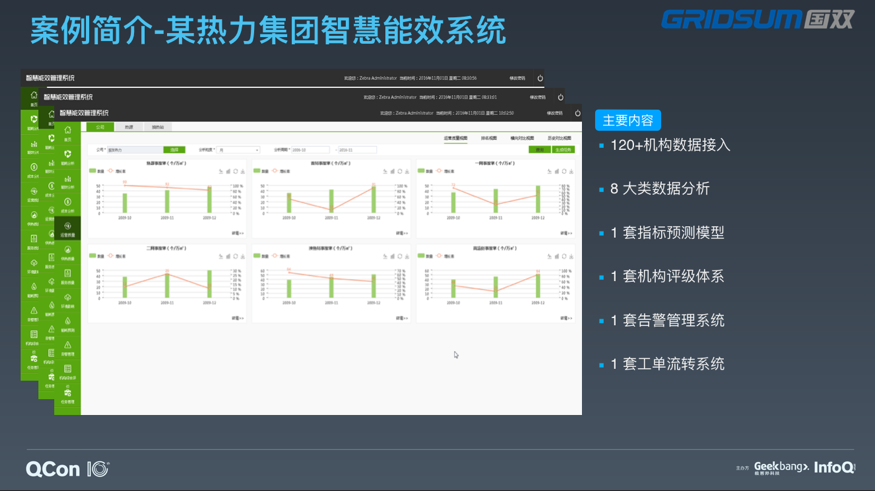Refresh the bottom-right chart
The width and height of the screenshot is (875, 491).
(x=564, y=256)
